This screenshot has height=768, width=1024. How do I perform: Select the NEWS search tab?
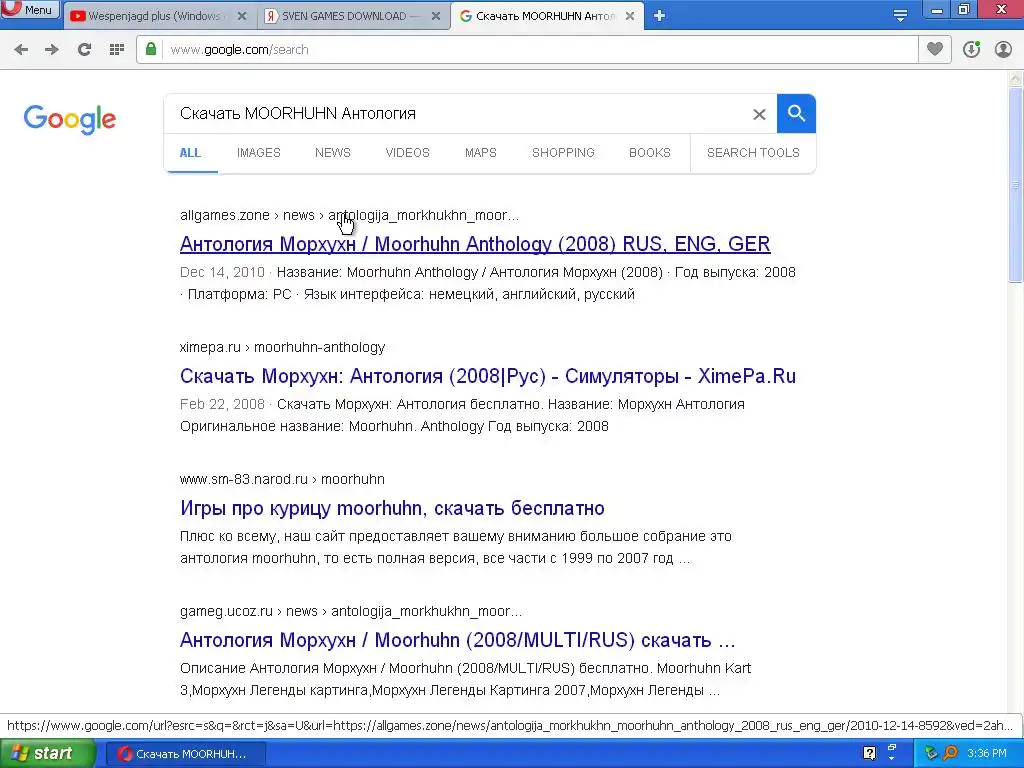[x=332, y=153]
